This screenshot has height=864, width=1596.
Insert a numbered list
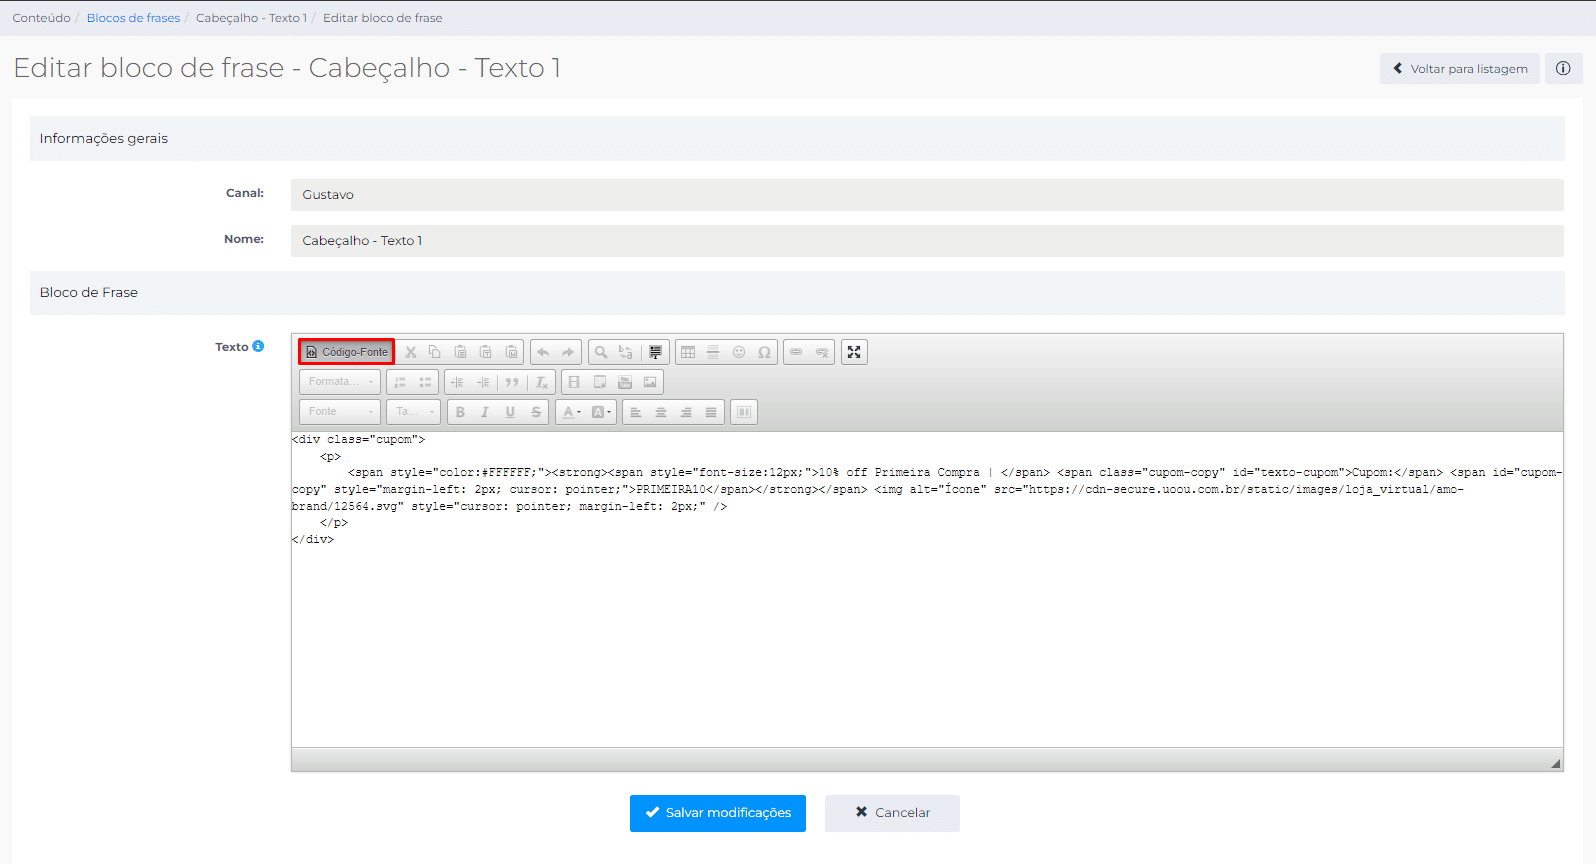399,382
